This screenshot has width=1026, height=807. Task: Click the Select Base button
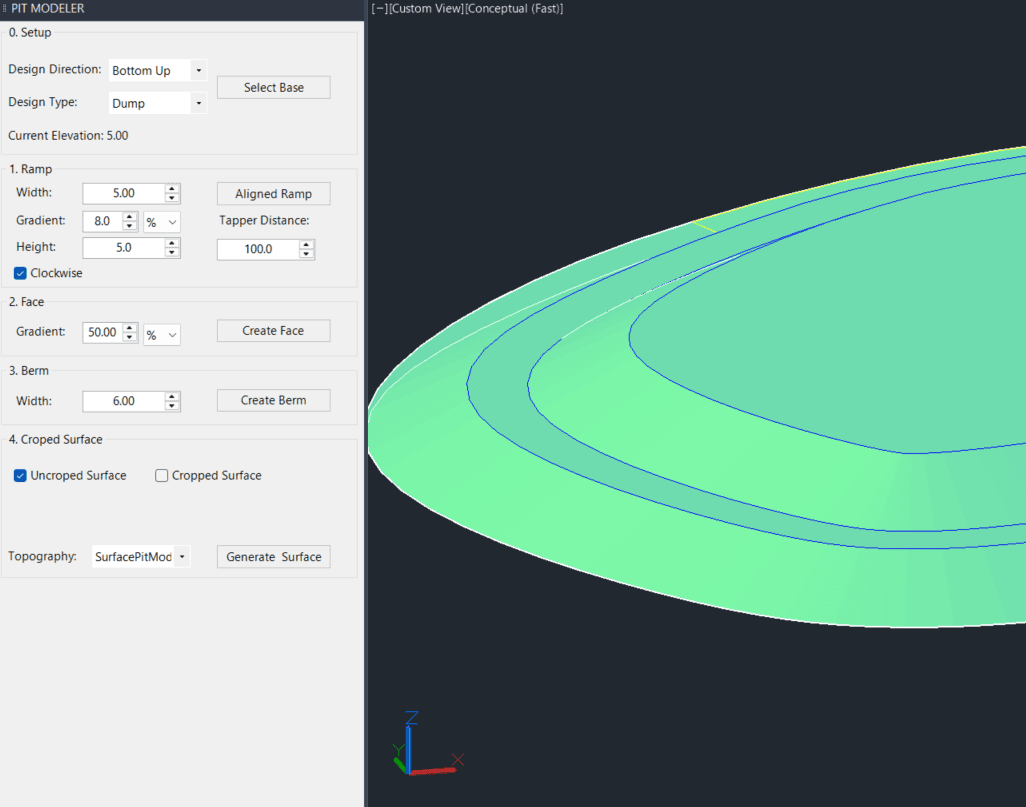[x=273, y=88]
